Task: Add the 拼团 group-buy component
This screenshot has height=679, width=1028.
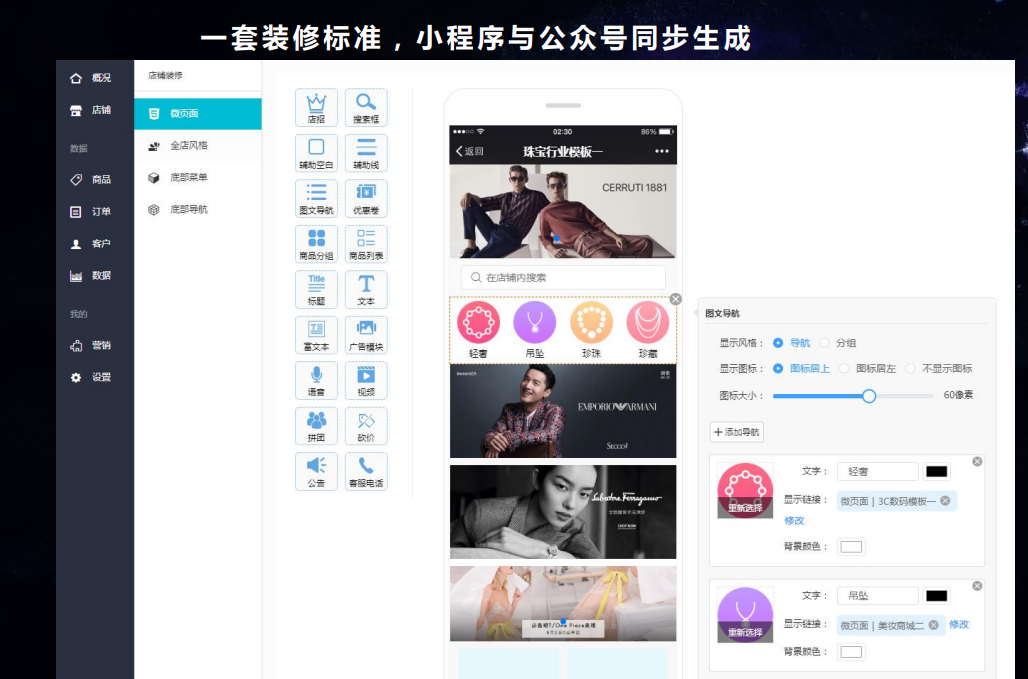Action: [x=317, y=425]
